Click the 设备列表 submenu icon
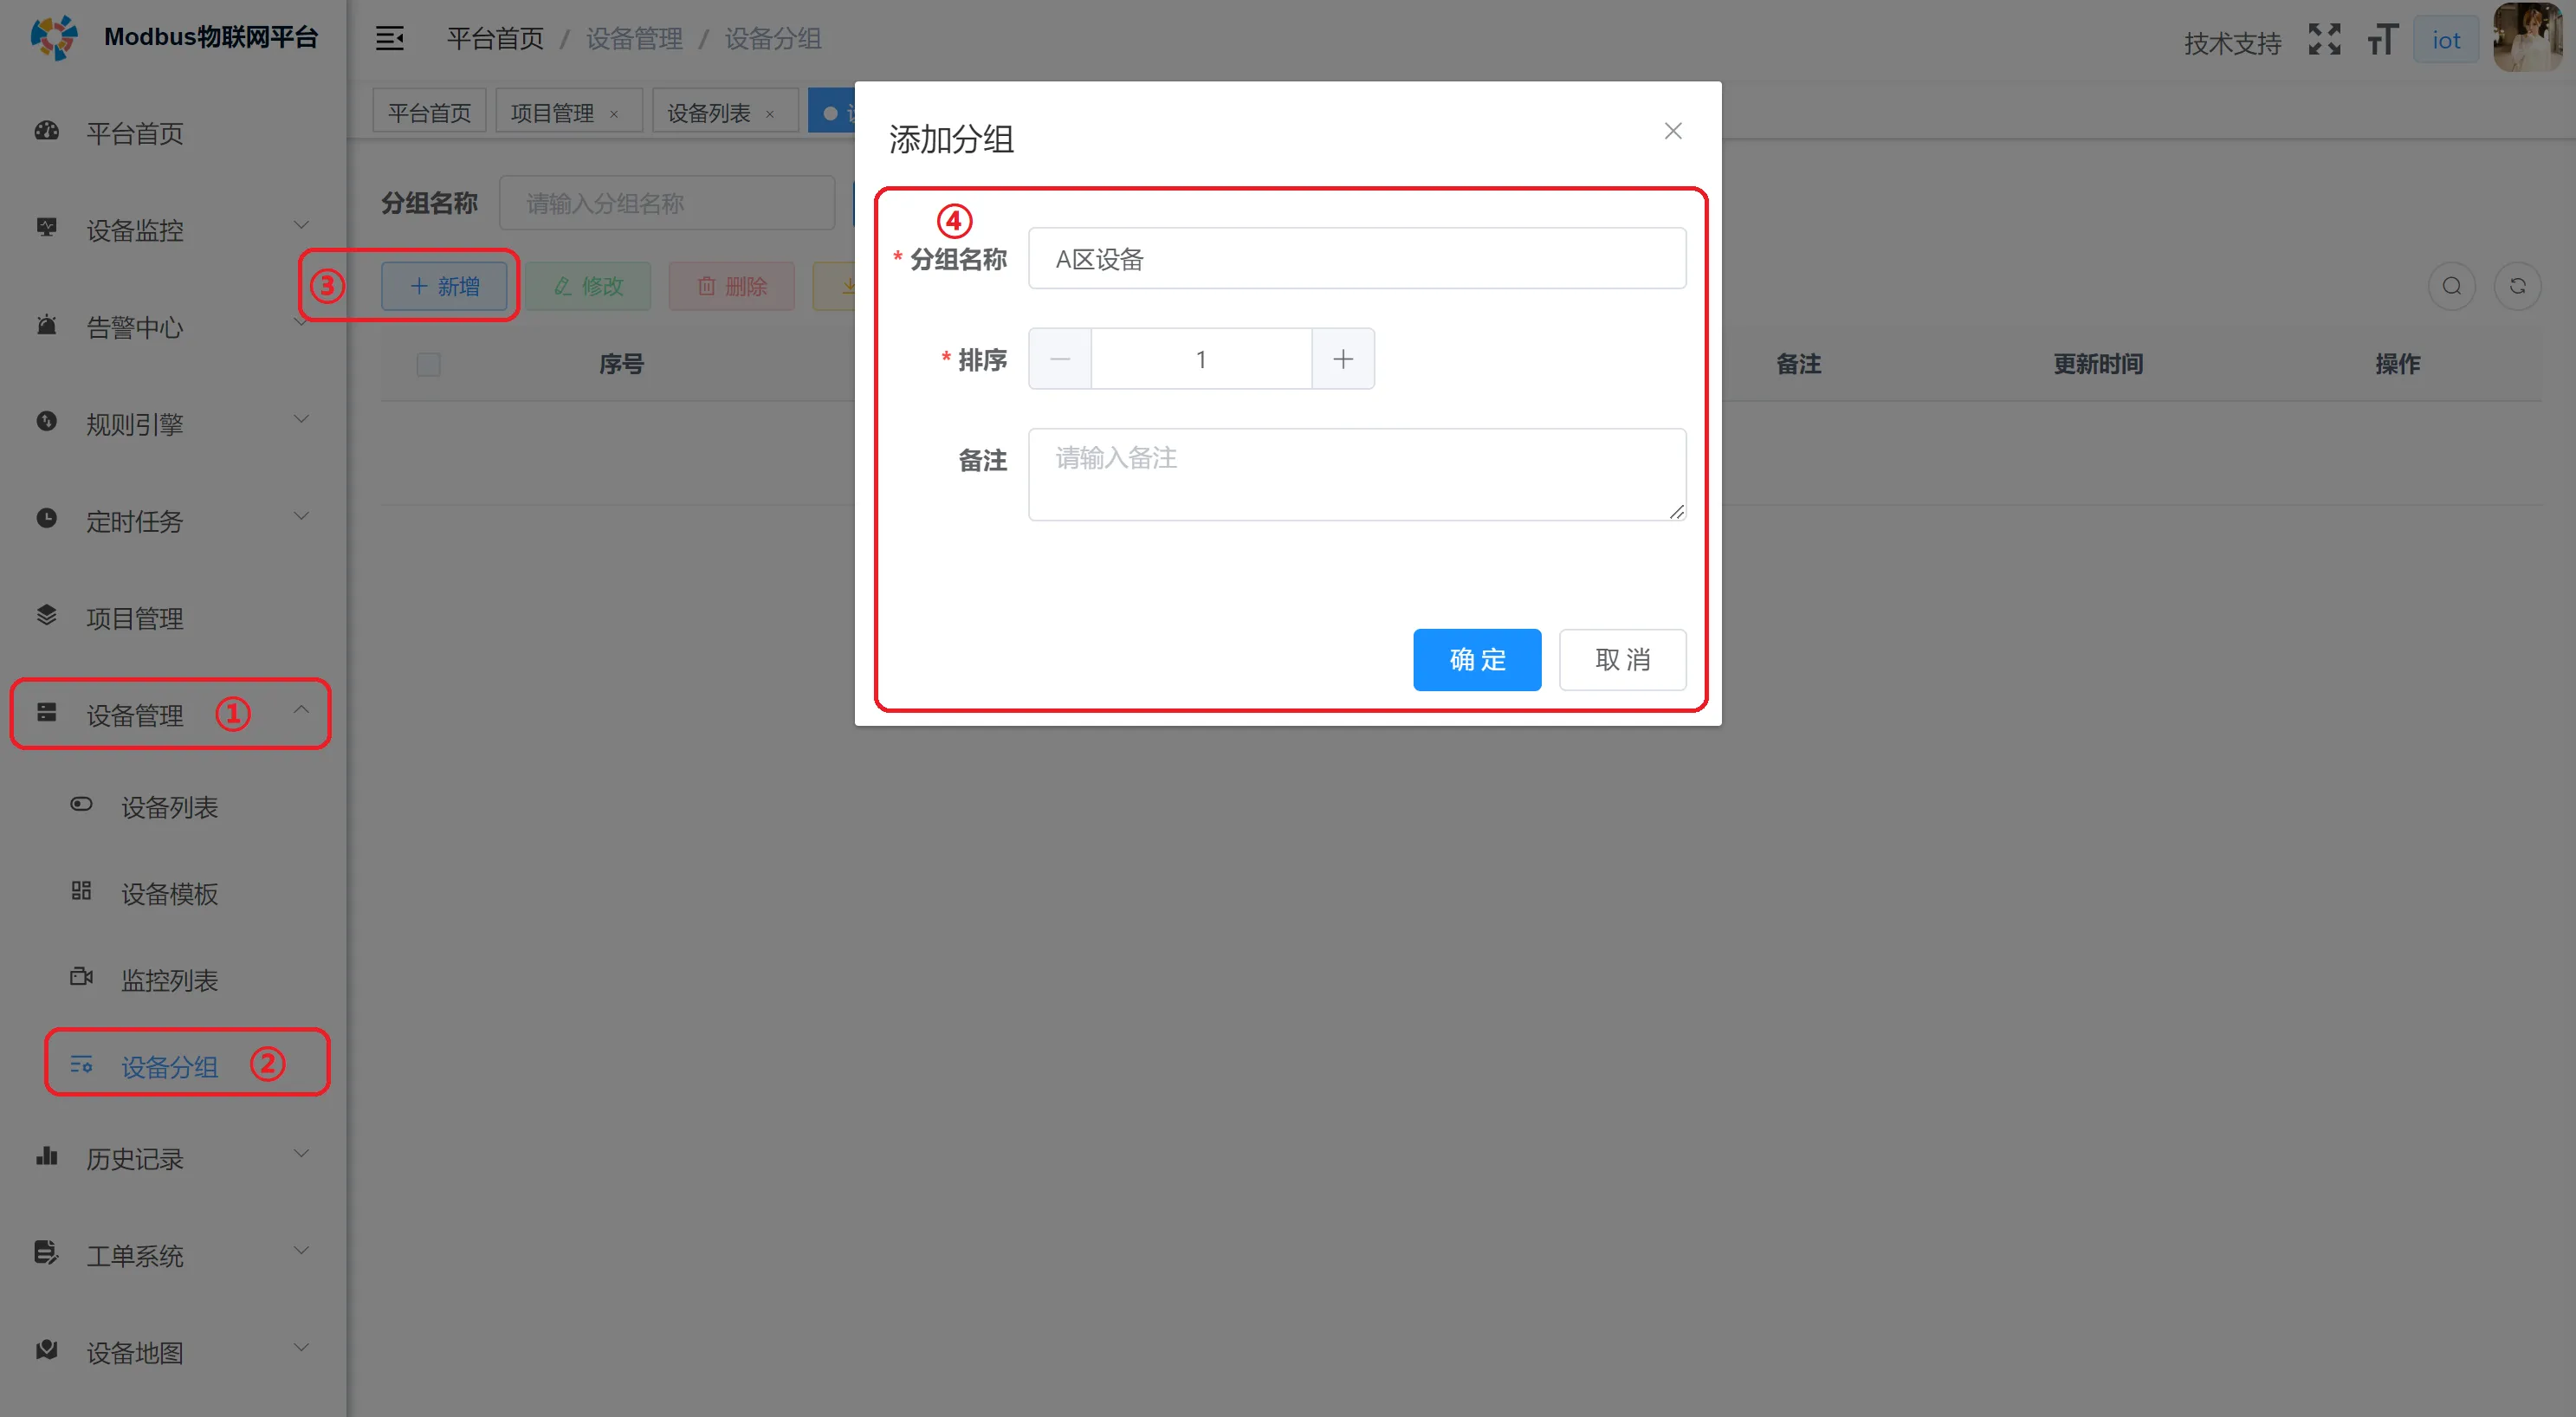This screenshot has width=2576, height=1417. 81,804
